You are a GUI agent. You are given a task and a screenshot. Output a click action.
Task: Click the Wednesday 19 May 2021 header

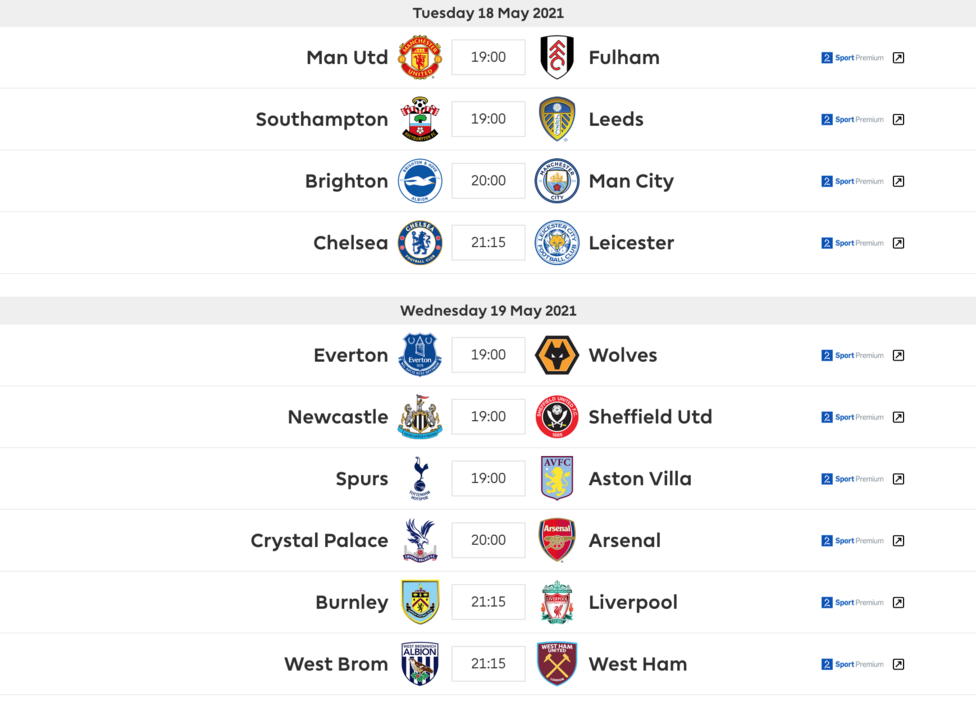(x=488, y=311)
